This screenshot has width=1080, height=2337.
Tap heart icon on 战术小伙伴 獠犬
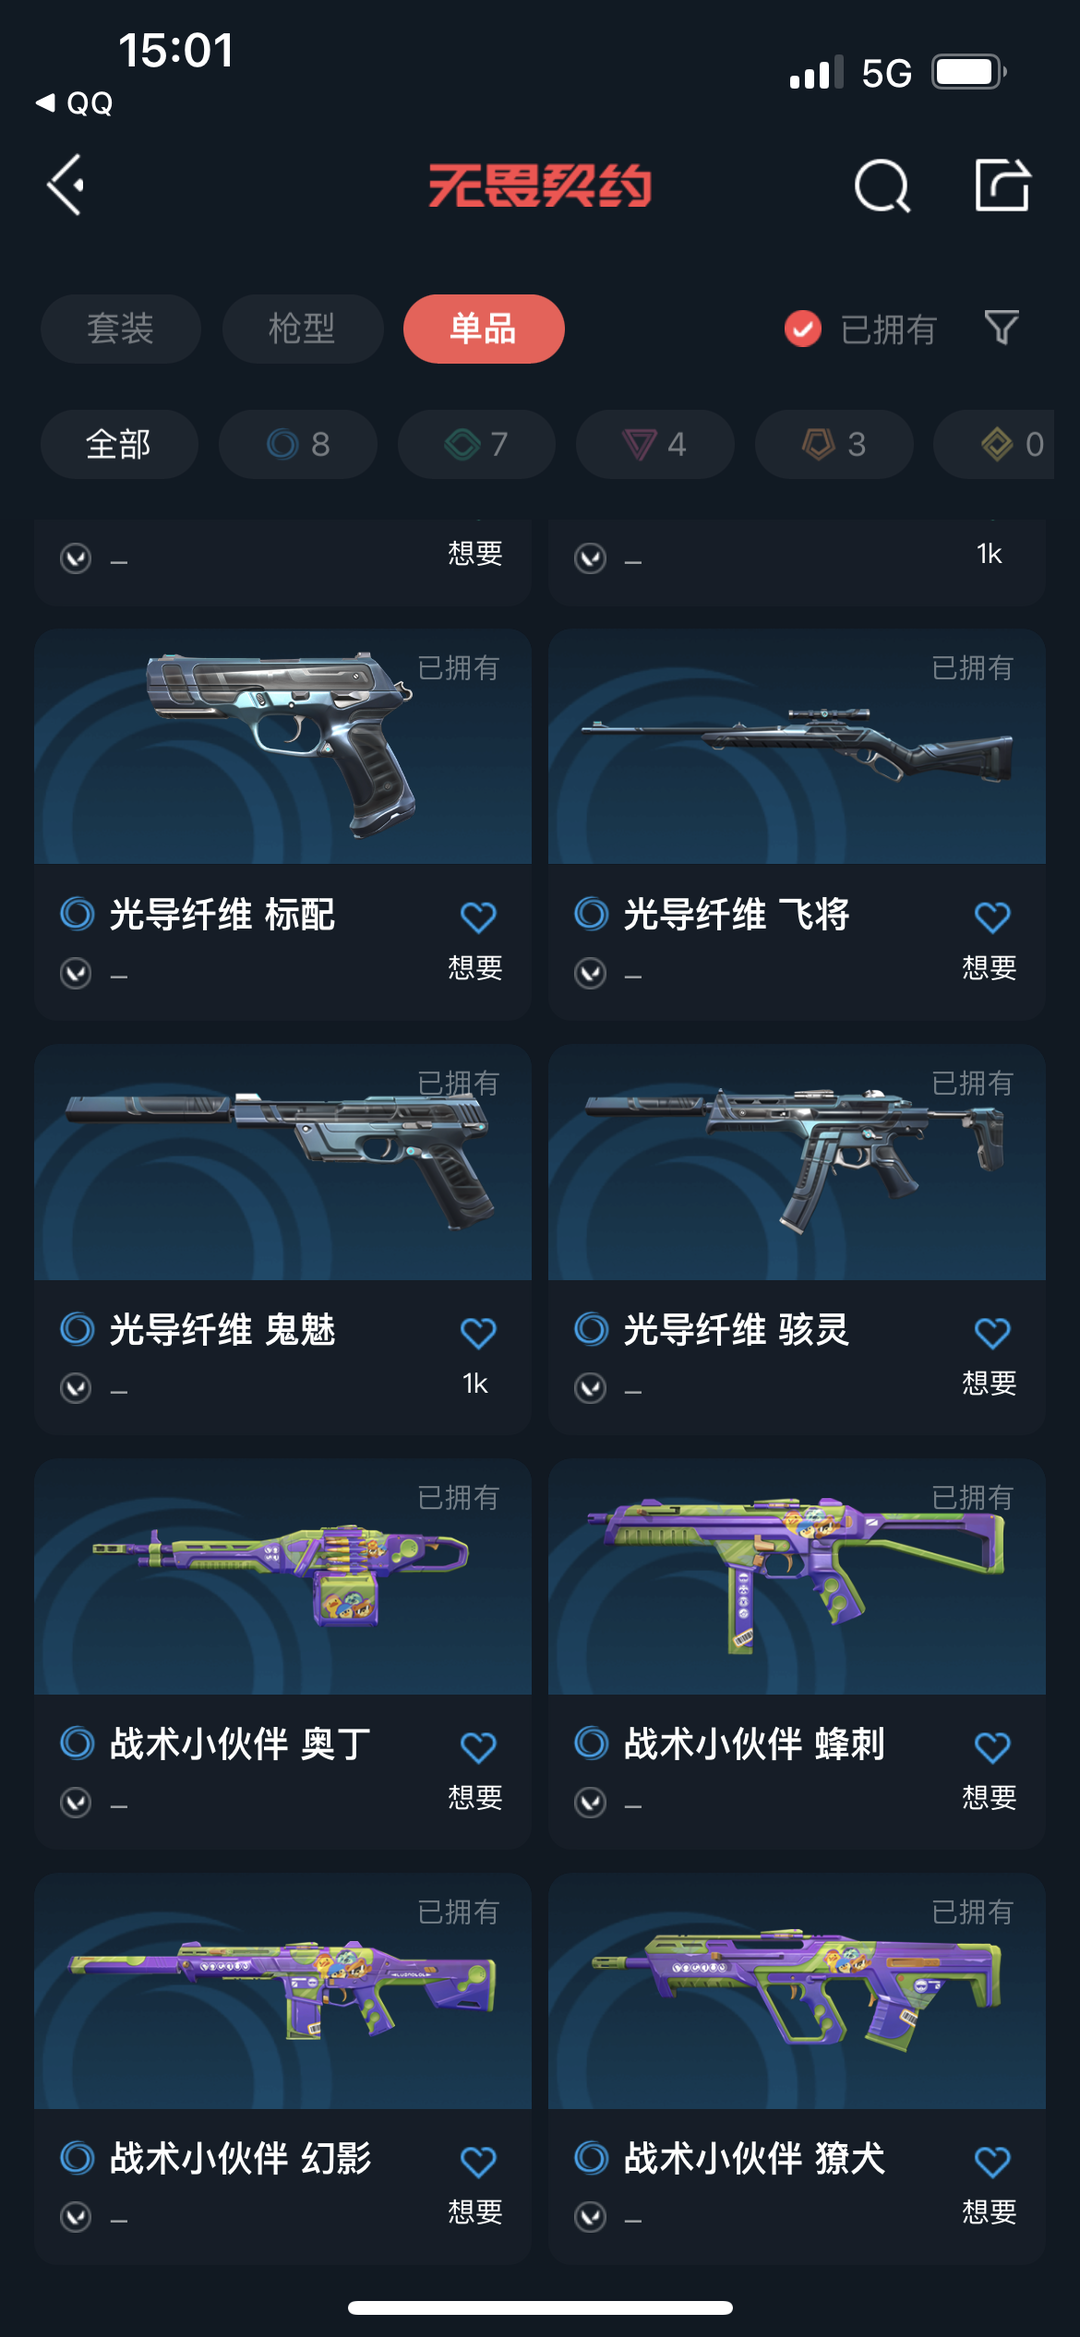coord(992,2162)
